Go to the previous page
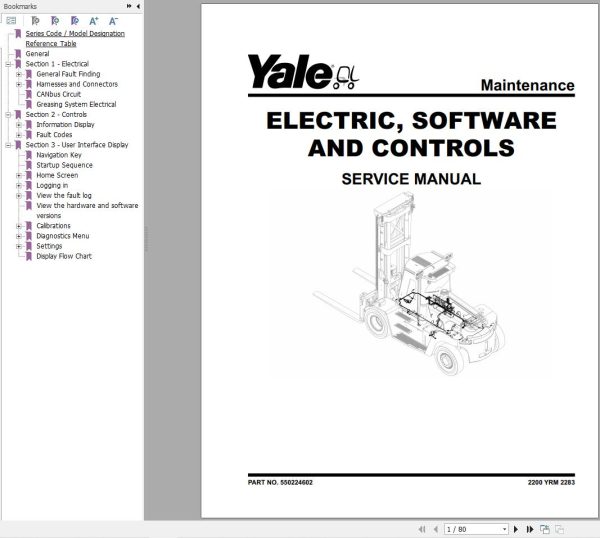 pos(435,529)
